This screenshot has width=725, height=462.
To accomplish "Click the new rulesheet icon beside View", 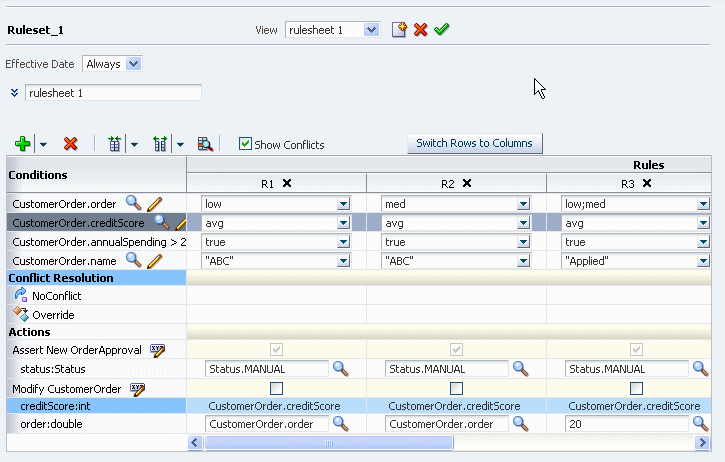I will (x=399, y=30).
